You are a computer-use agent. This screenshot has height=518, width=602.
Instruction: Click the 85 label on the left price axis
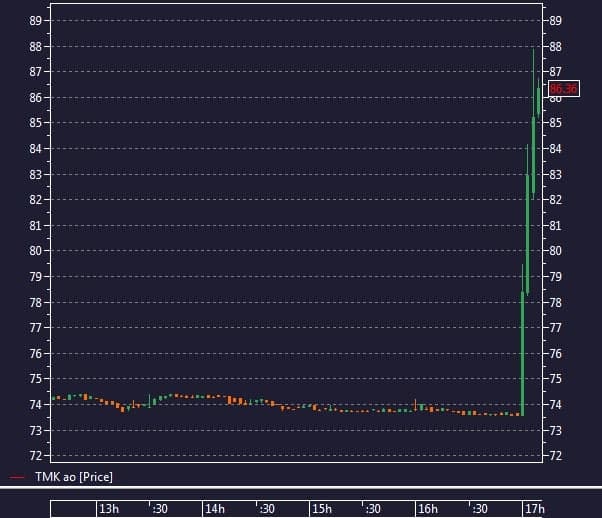pos(35,123)
